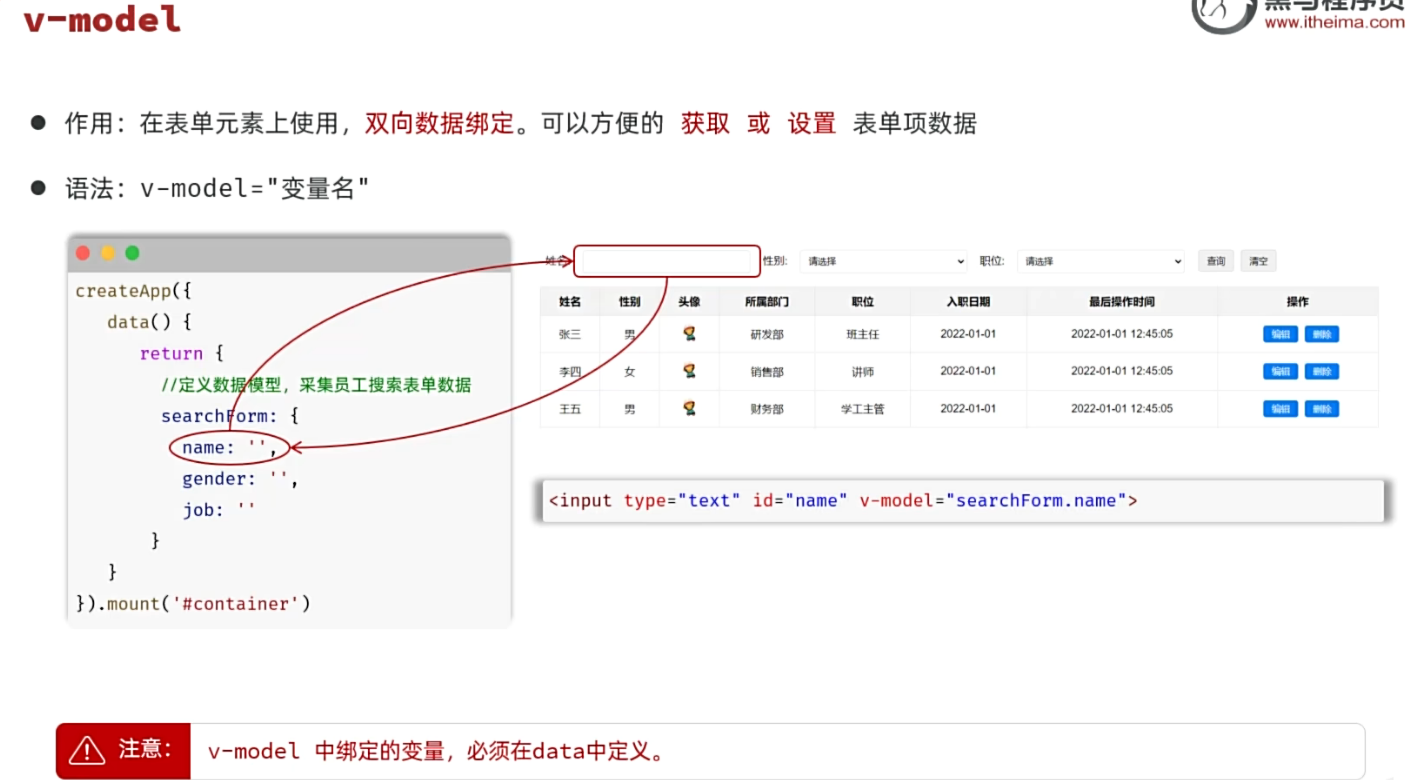This screenshot has width=1411, height=780.
Task: Click the 查询 button
Action: (x=1215, y=261)
